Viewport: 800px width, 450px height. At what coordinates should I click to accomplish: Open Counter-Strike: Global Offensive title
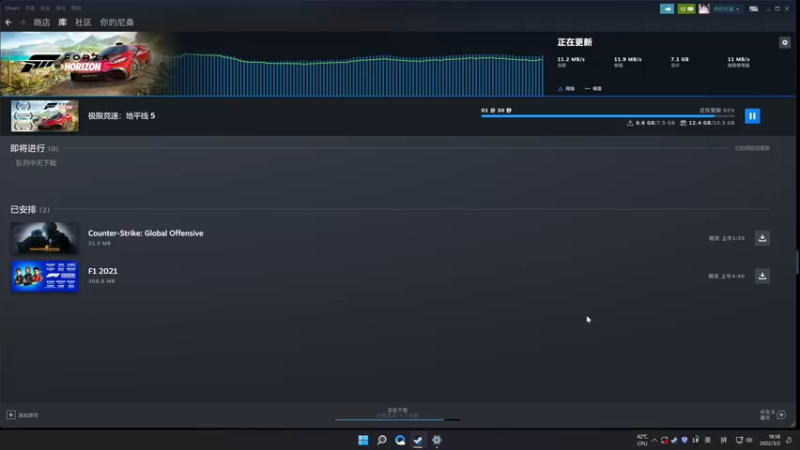click(145, 233)
